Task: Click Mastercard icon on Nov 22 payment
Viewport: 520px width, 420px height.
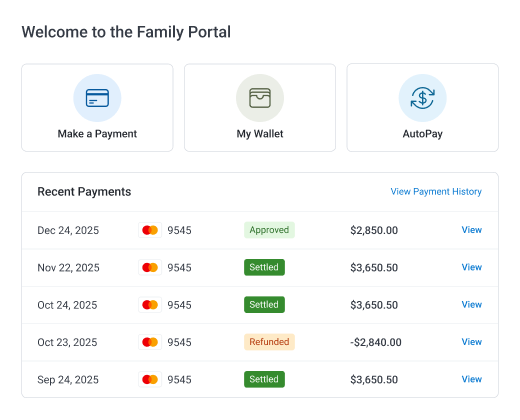Action: (x=150, y=267)
